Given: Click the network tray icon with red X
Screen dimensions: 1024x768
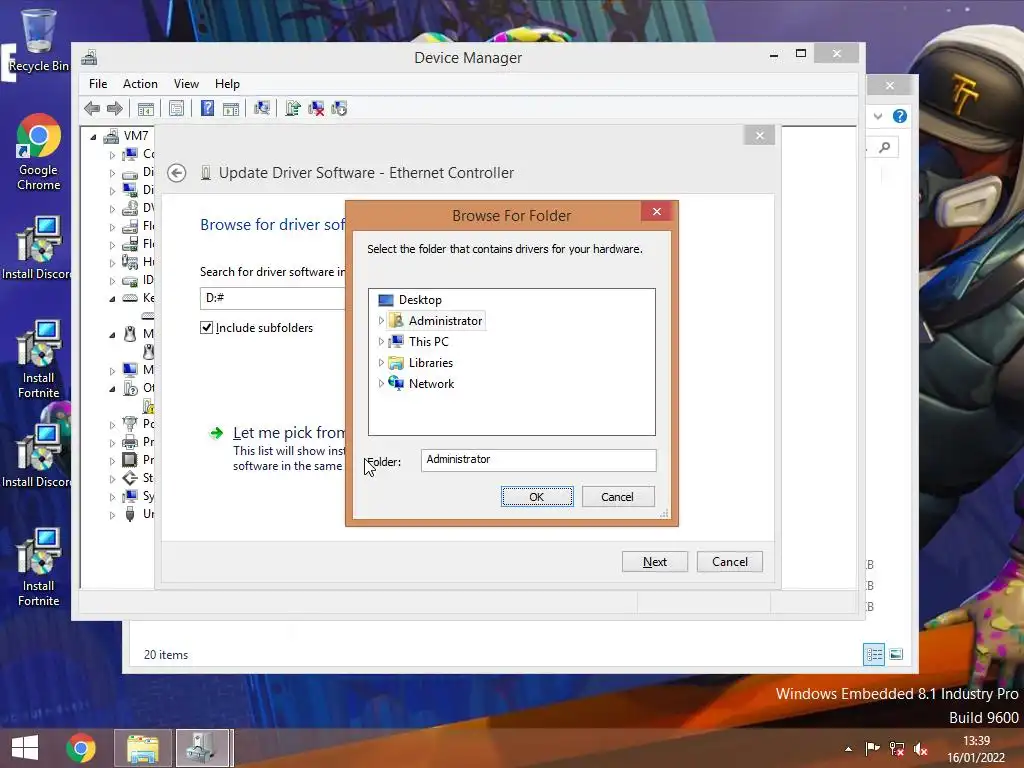Looking at the screenshot, I should (897, 748).
